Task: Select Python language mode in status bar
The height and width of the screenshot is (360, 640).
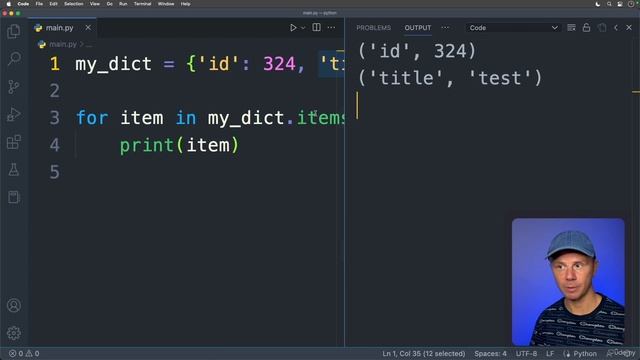Action: (584, 353)
